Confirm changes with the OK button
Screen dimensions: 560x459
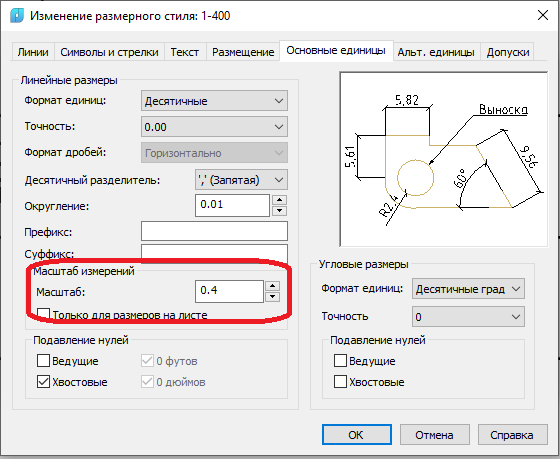point(357,435)
